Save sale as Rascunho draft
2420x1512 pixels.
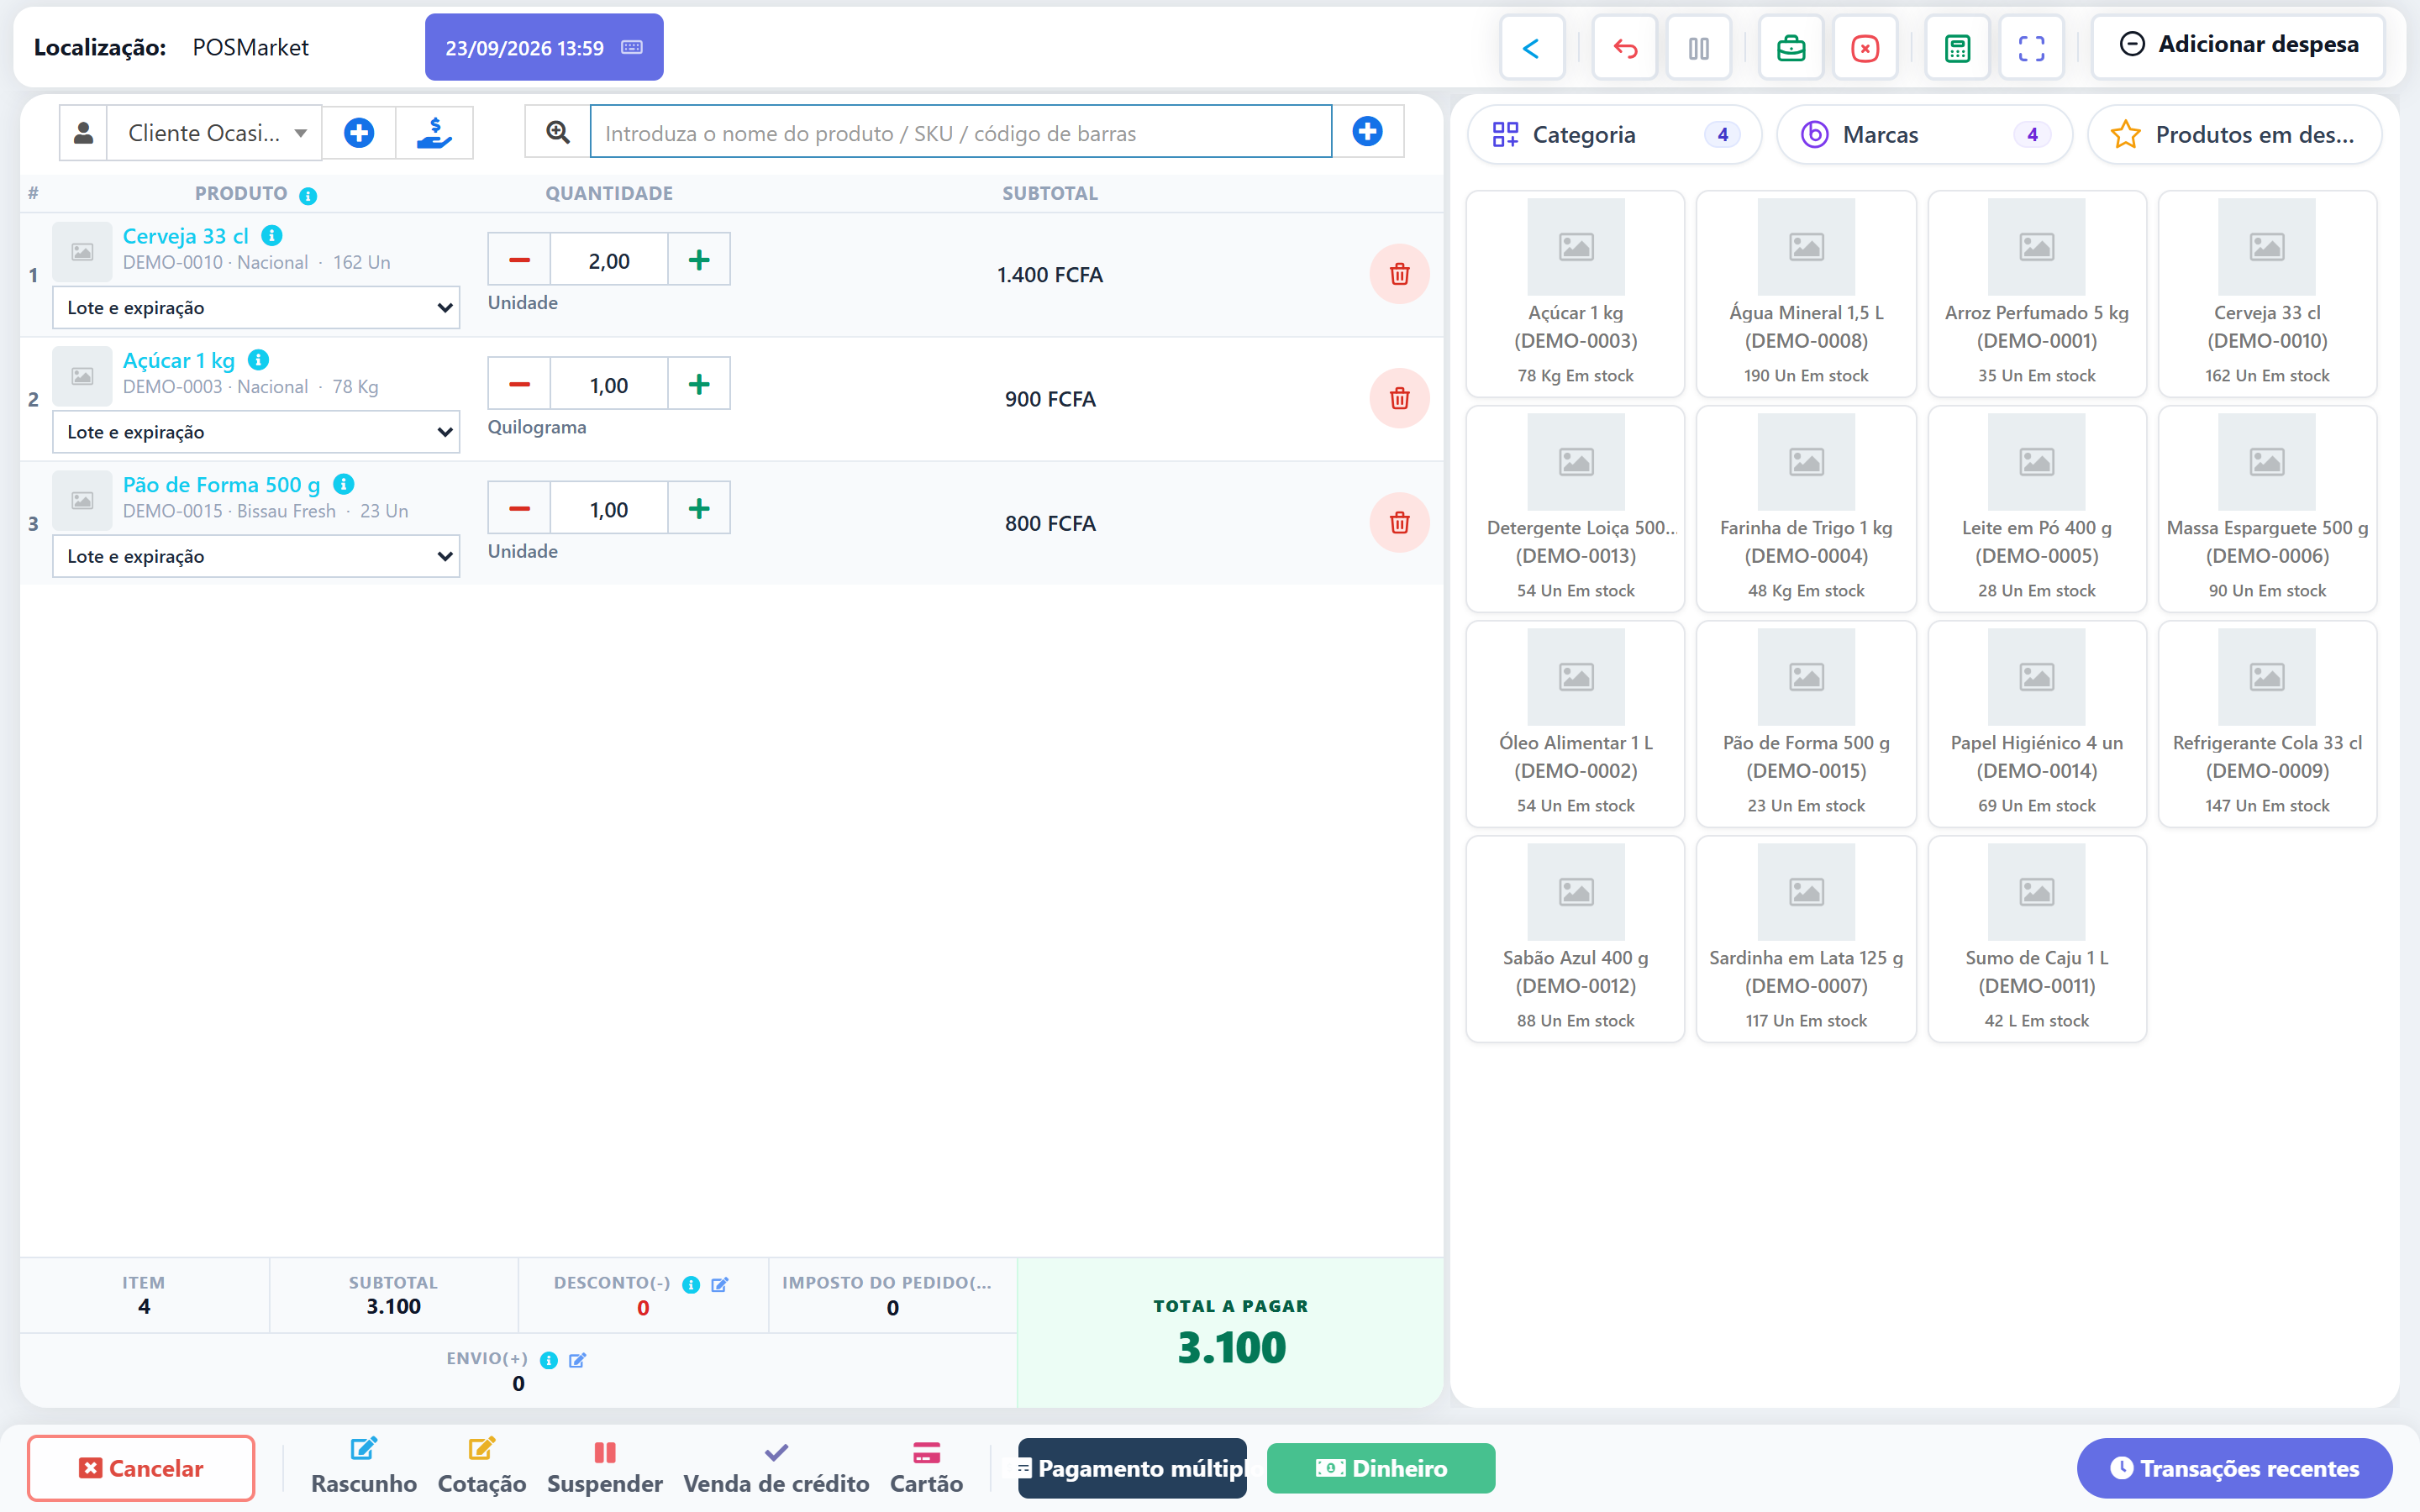click(x=364, y=1467)
